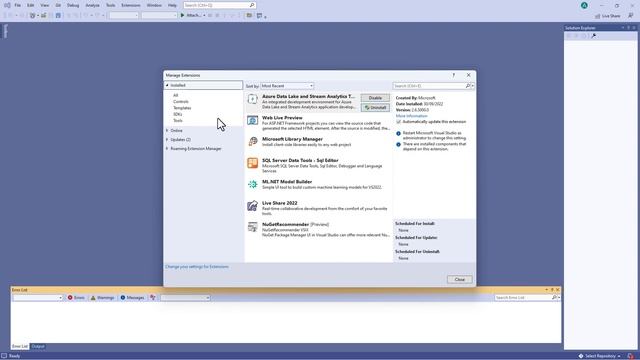640x360 pixels.
Task: Expand the Roaming Extension Manager node
Action: tap(167, 149)
